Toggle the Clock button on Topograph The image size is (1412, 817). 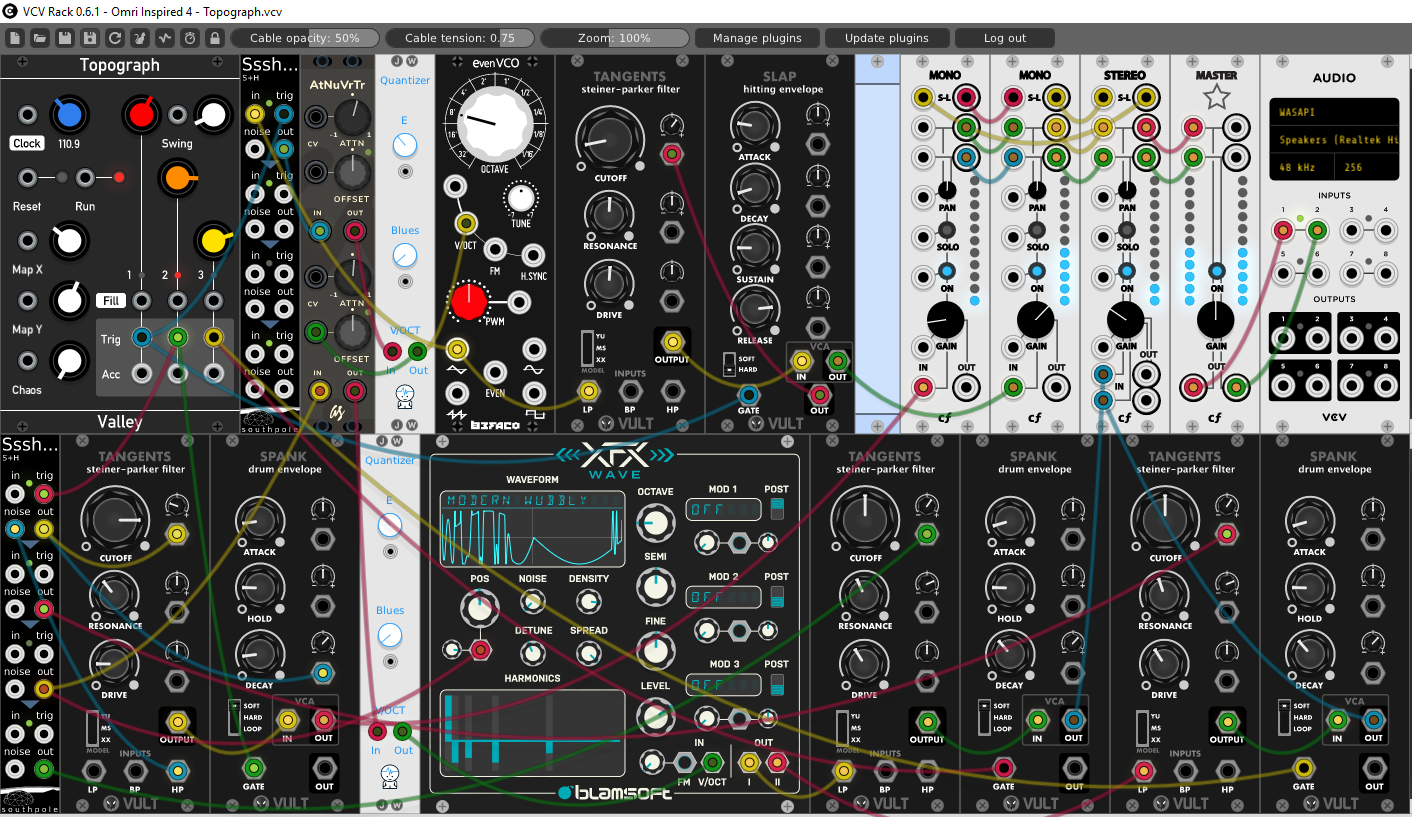pos(27,143)
